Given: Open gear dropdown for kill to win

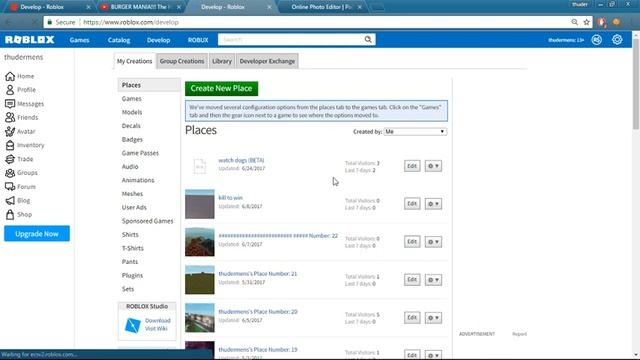Looking at the screenshot, I should point(433,204).
